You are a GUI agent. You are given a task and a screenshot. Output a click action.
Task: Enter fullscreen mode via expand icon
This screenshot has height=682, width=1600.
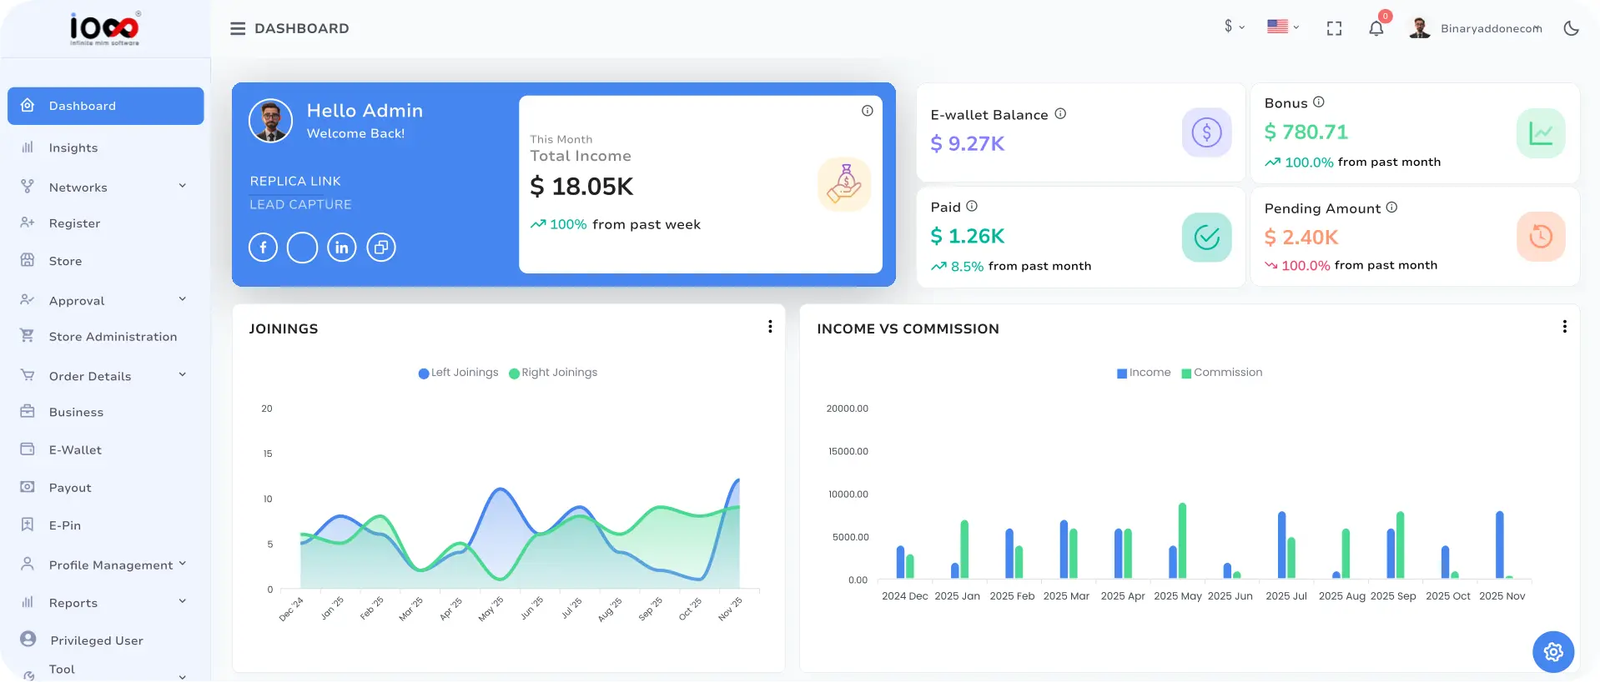pos(1334,28)
